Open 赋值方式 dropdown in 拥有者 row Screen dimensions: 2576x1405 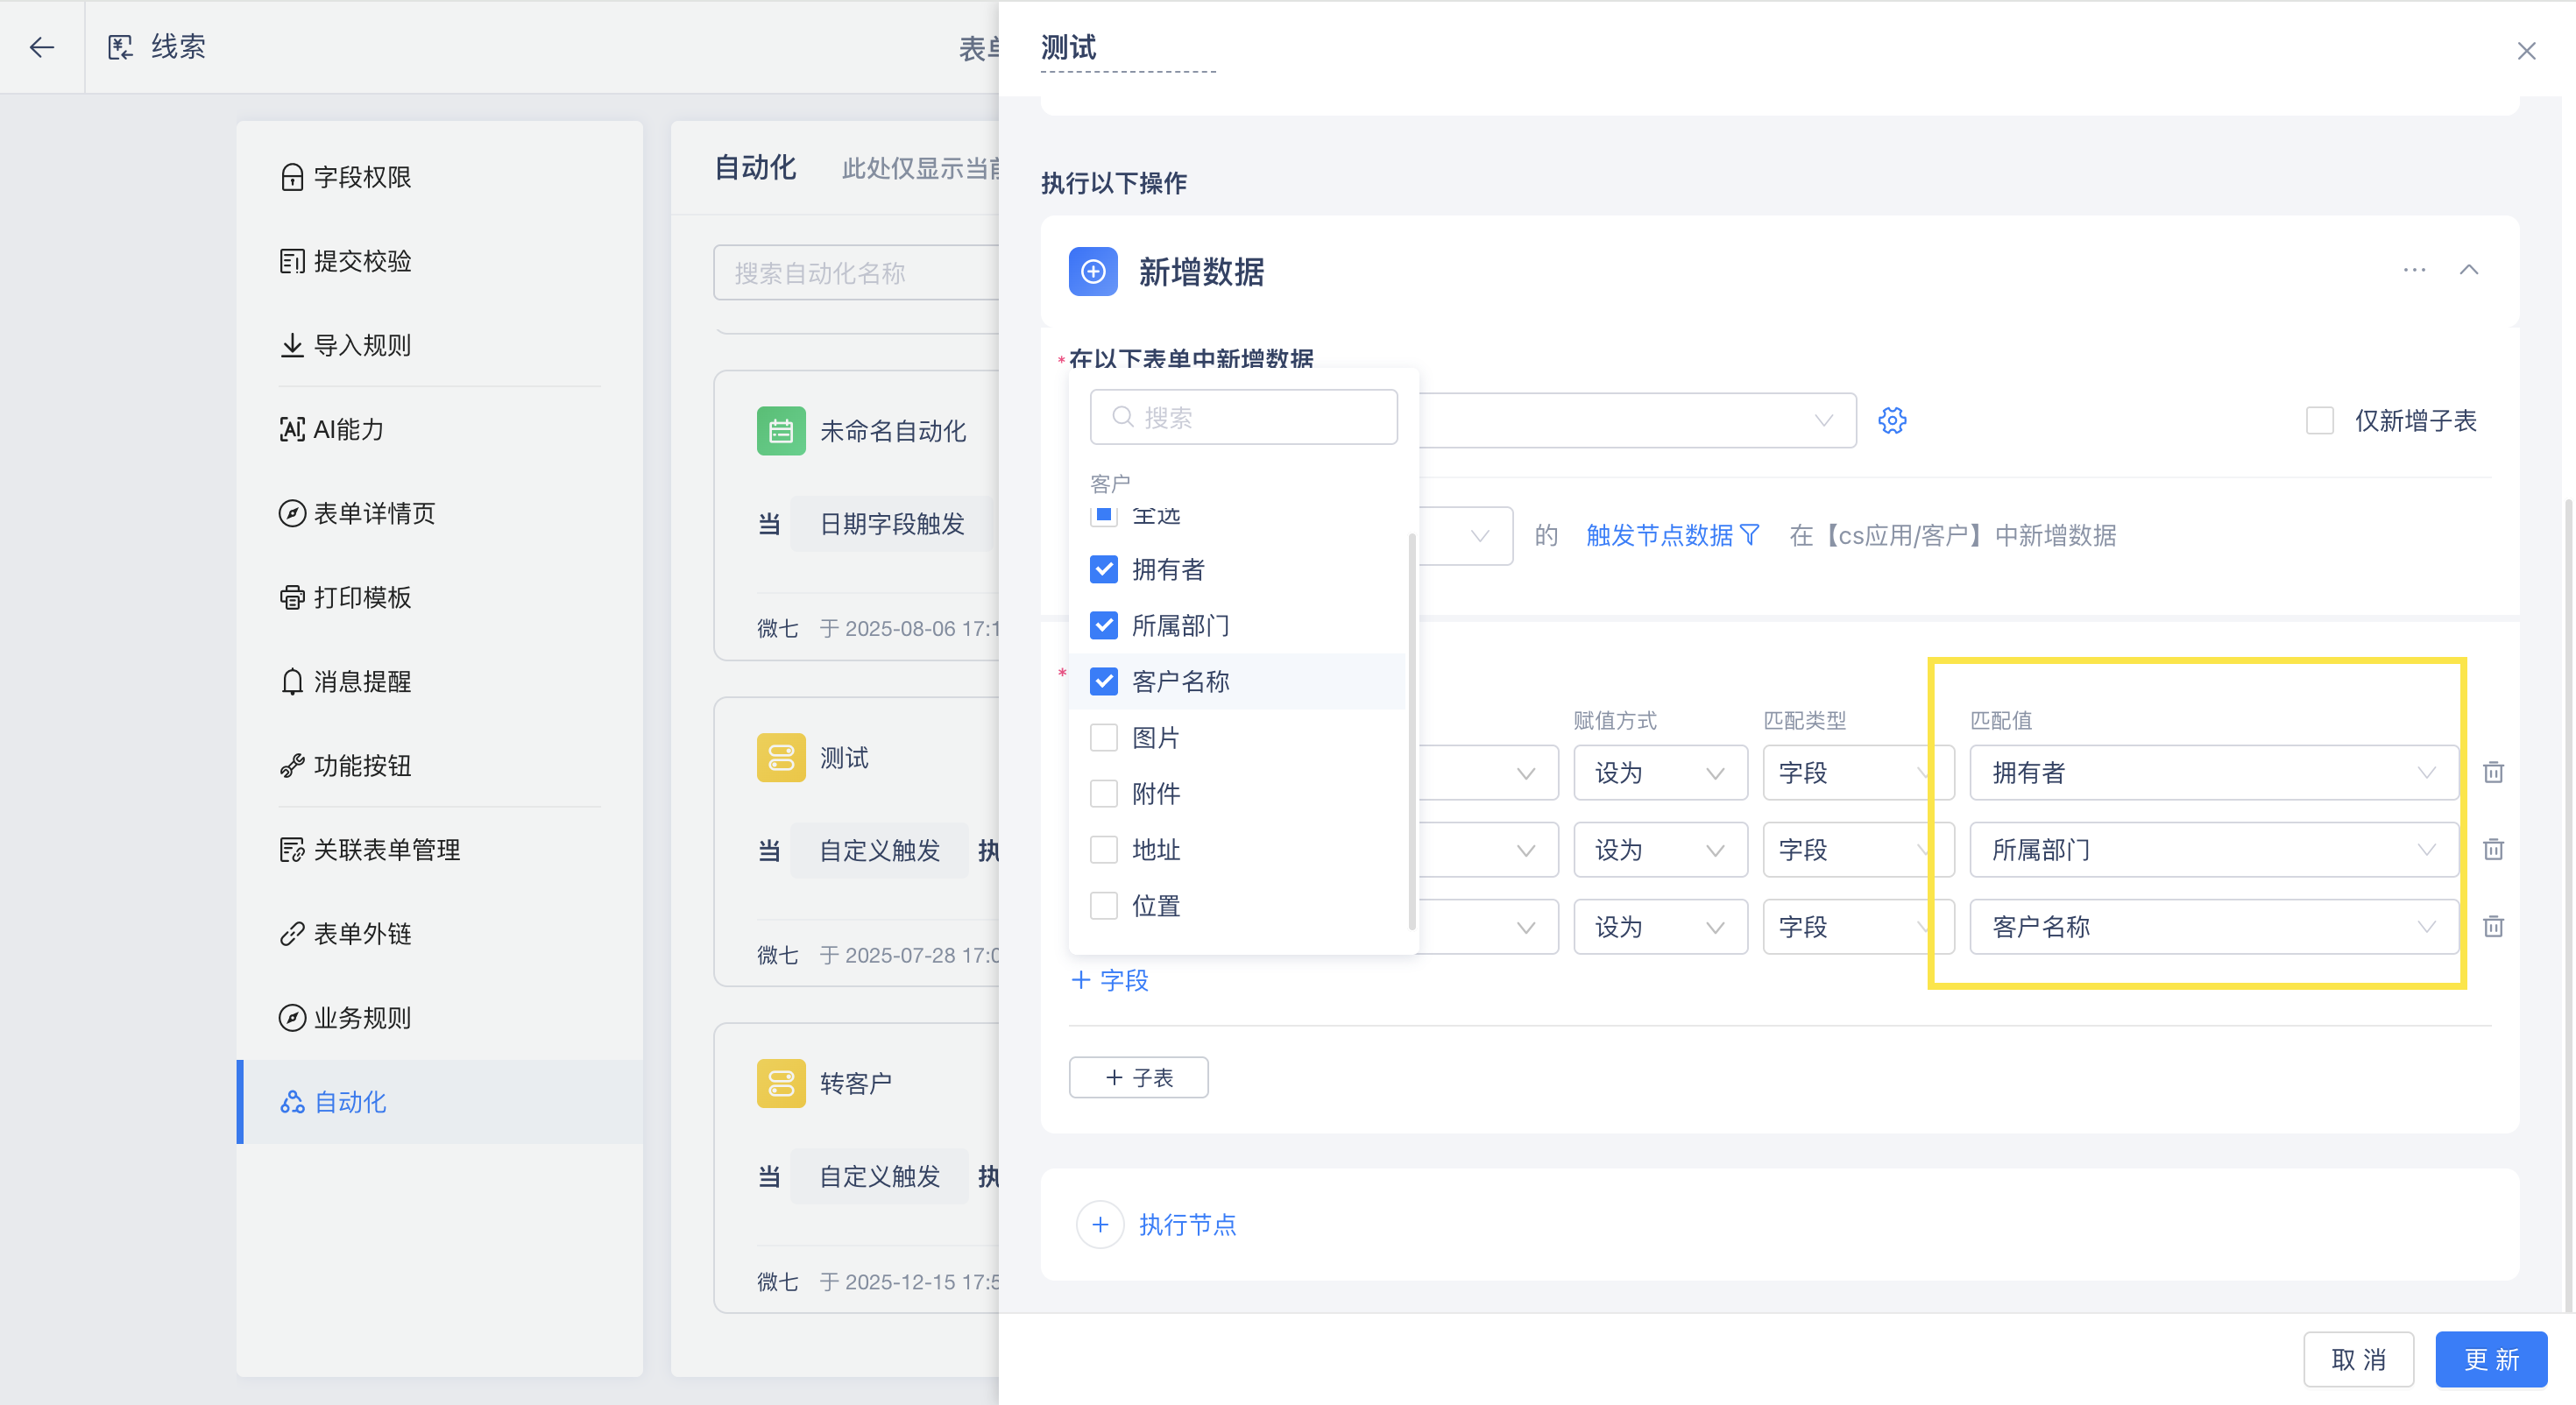1660,772
